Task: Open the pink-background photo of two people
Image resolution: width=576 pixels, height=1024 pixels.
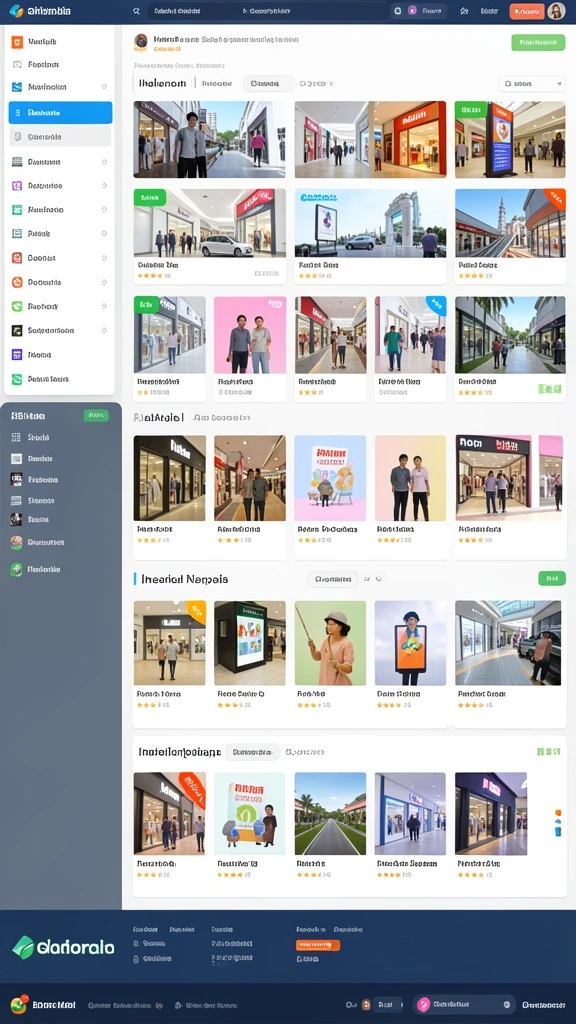Action: click(x=249, y=335)
